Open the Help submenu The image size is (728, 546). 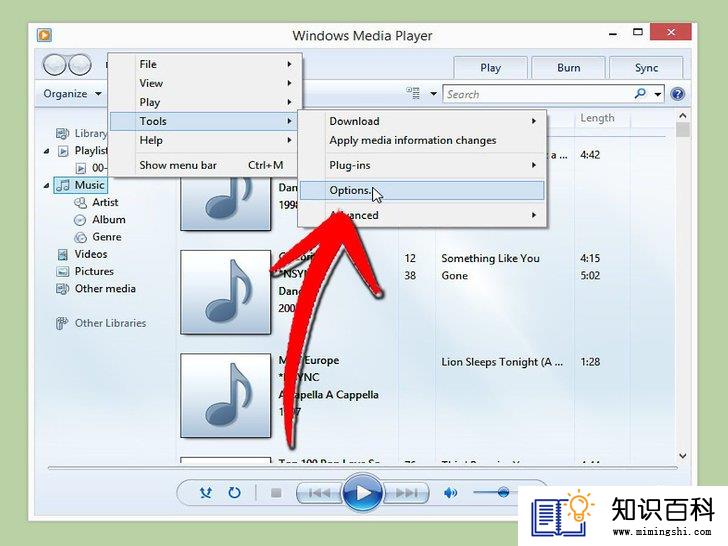tap(206, 140)
